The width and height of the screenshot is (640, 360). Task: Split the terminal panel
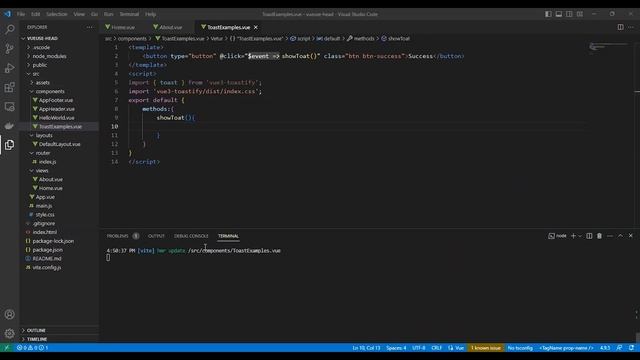click(589, 236)
